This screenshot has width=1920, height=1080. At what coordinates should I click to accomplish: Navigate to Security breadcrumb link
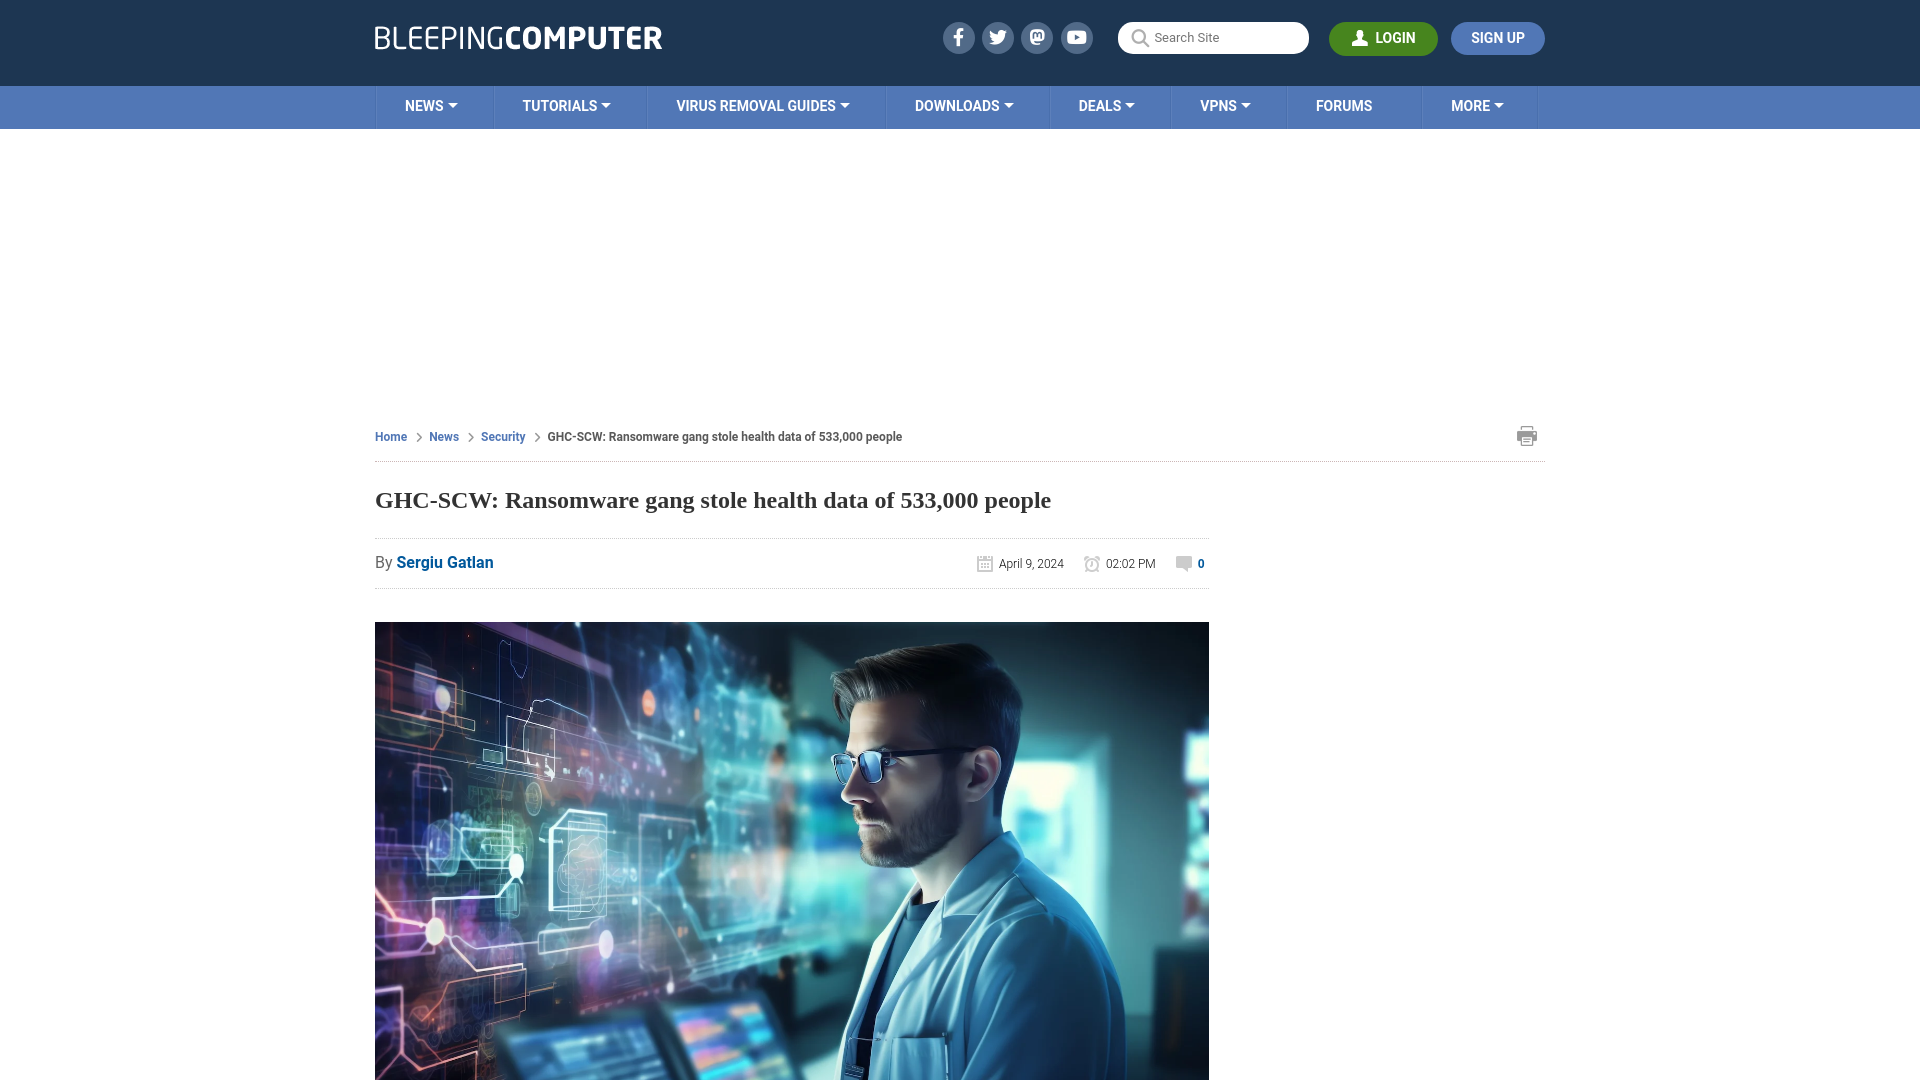tap(502, 436)
